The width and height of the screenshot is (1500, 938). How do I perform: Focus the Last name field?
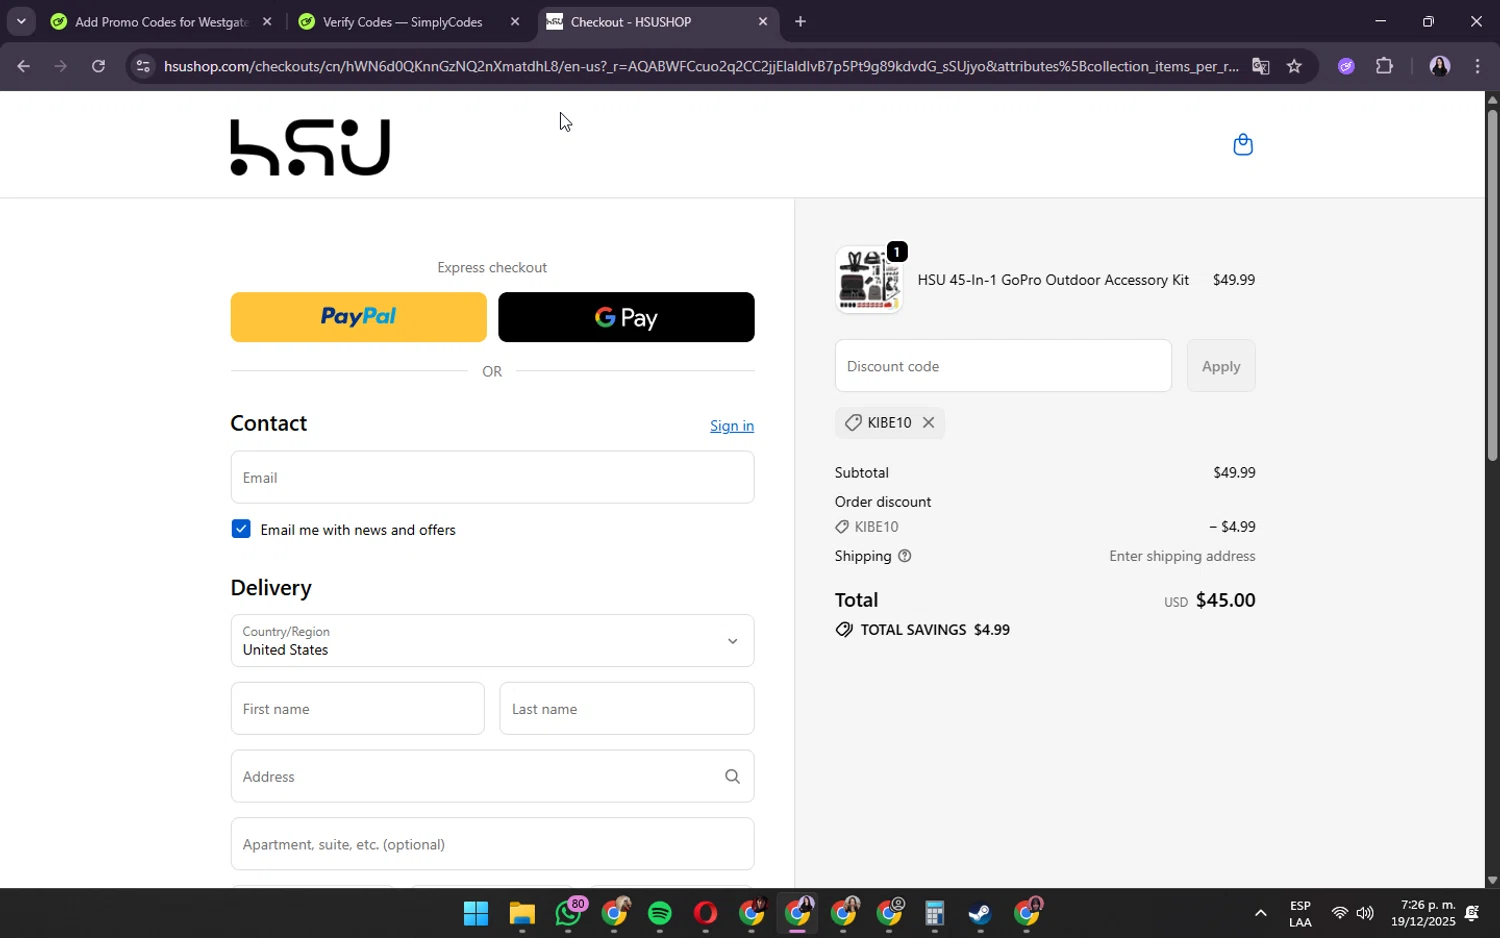[x=626, y=709]
